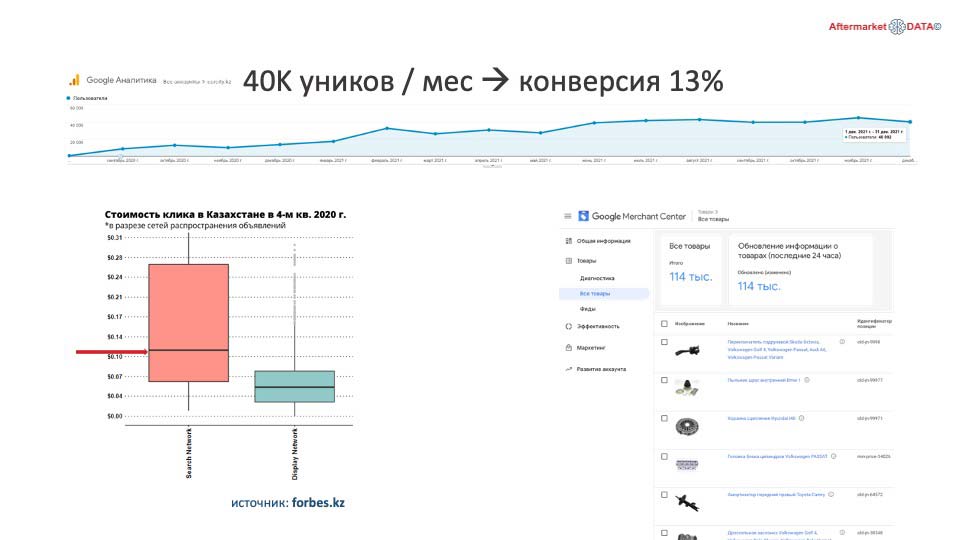Open Общая информация in sidebar

coord(603,241)
